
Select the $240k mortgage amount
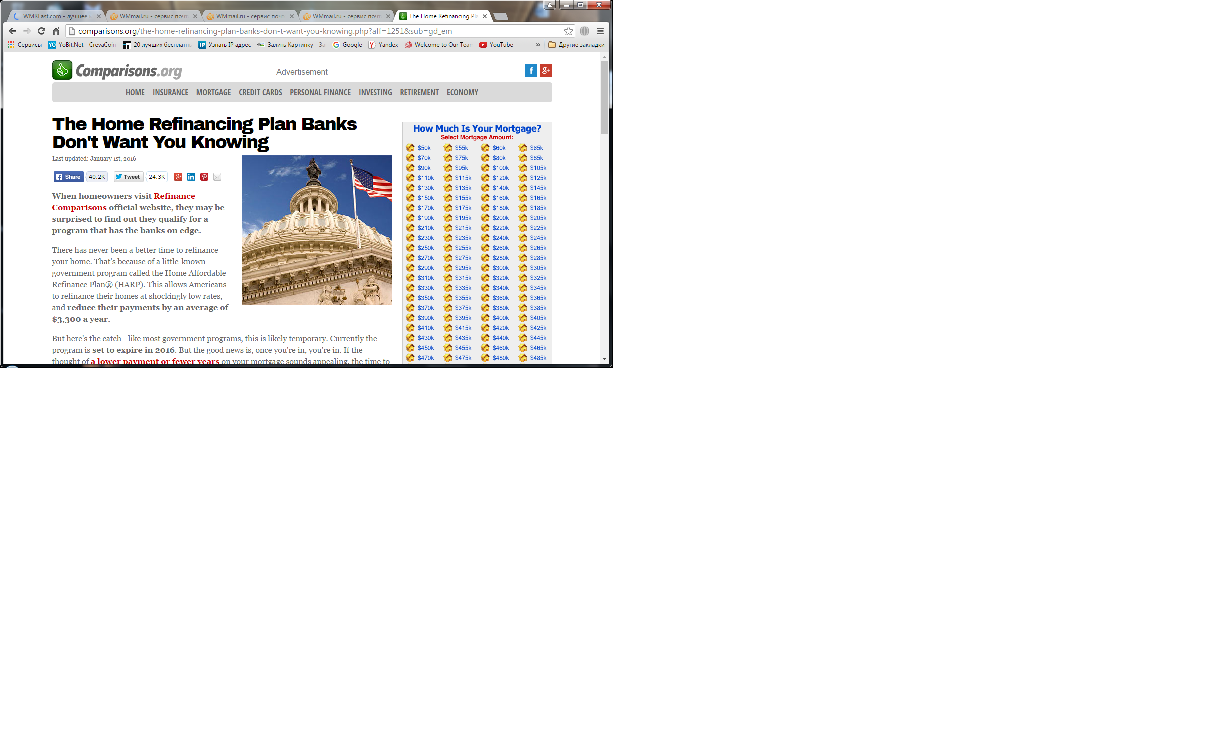point(500,238)
